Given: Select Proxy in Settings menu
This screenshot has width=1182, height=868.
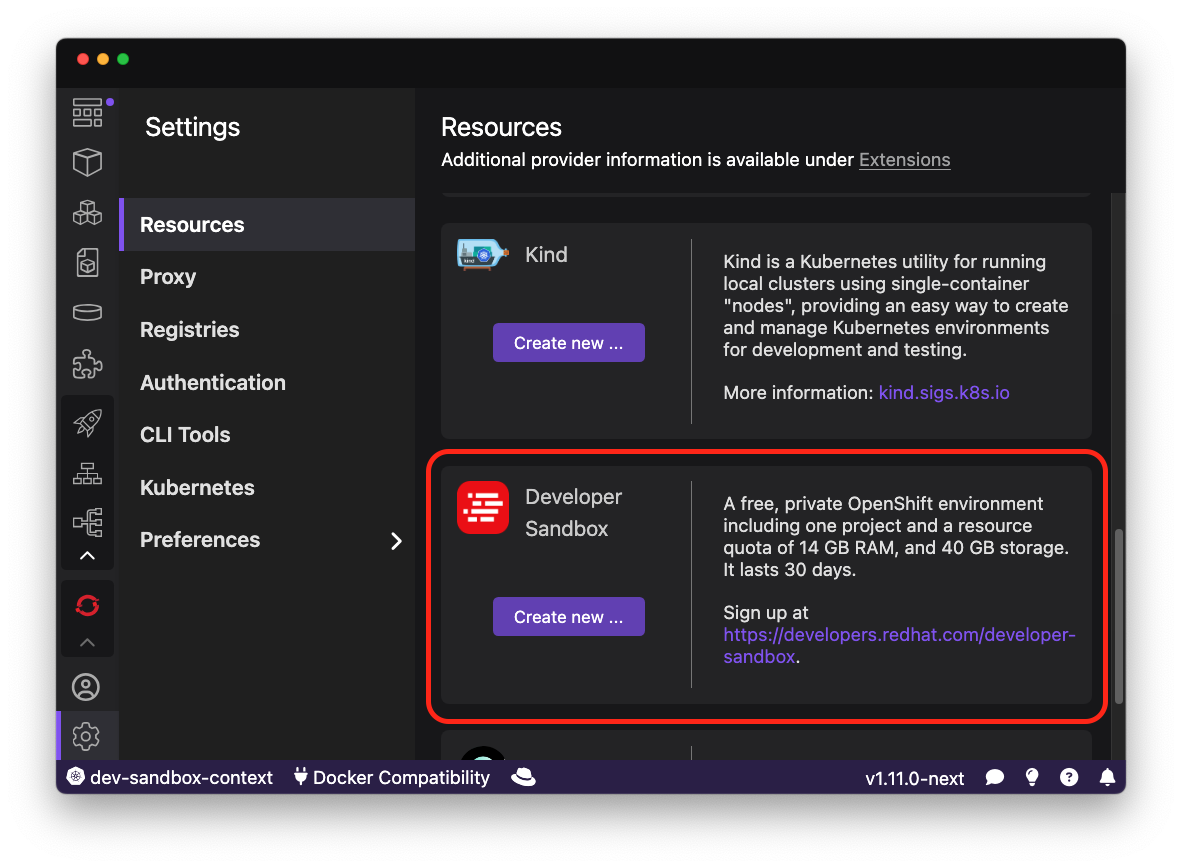Looking at the screenshot, I should [x=268, y=277].
